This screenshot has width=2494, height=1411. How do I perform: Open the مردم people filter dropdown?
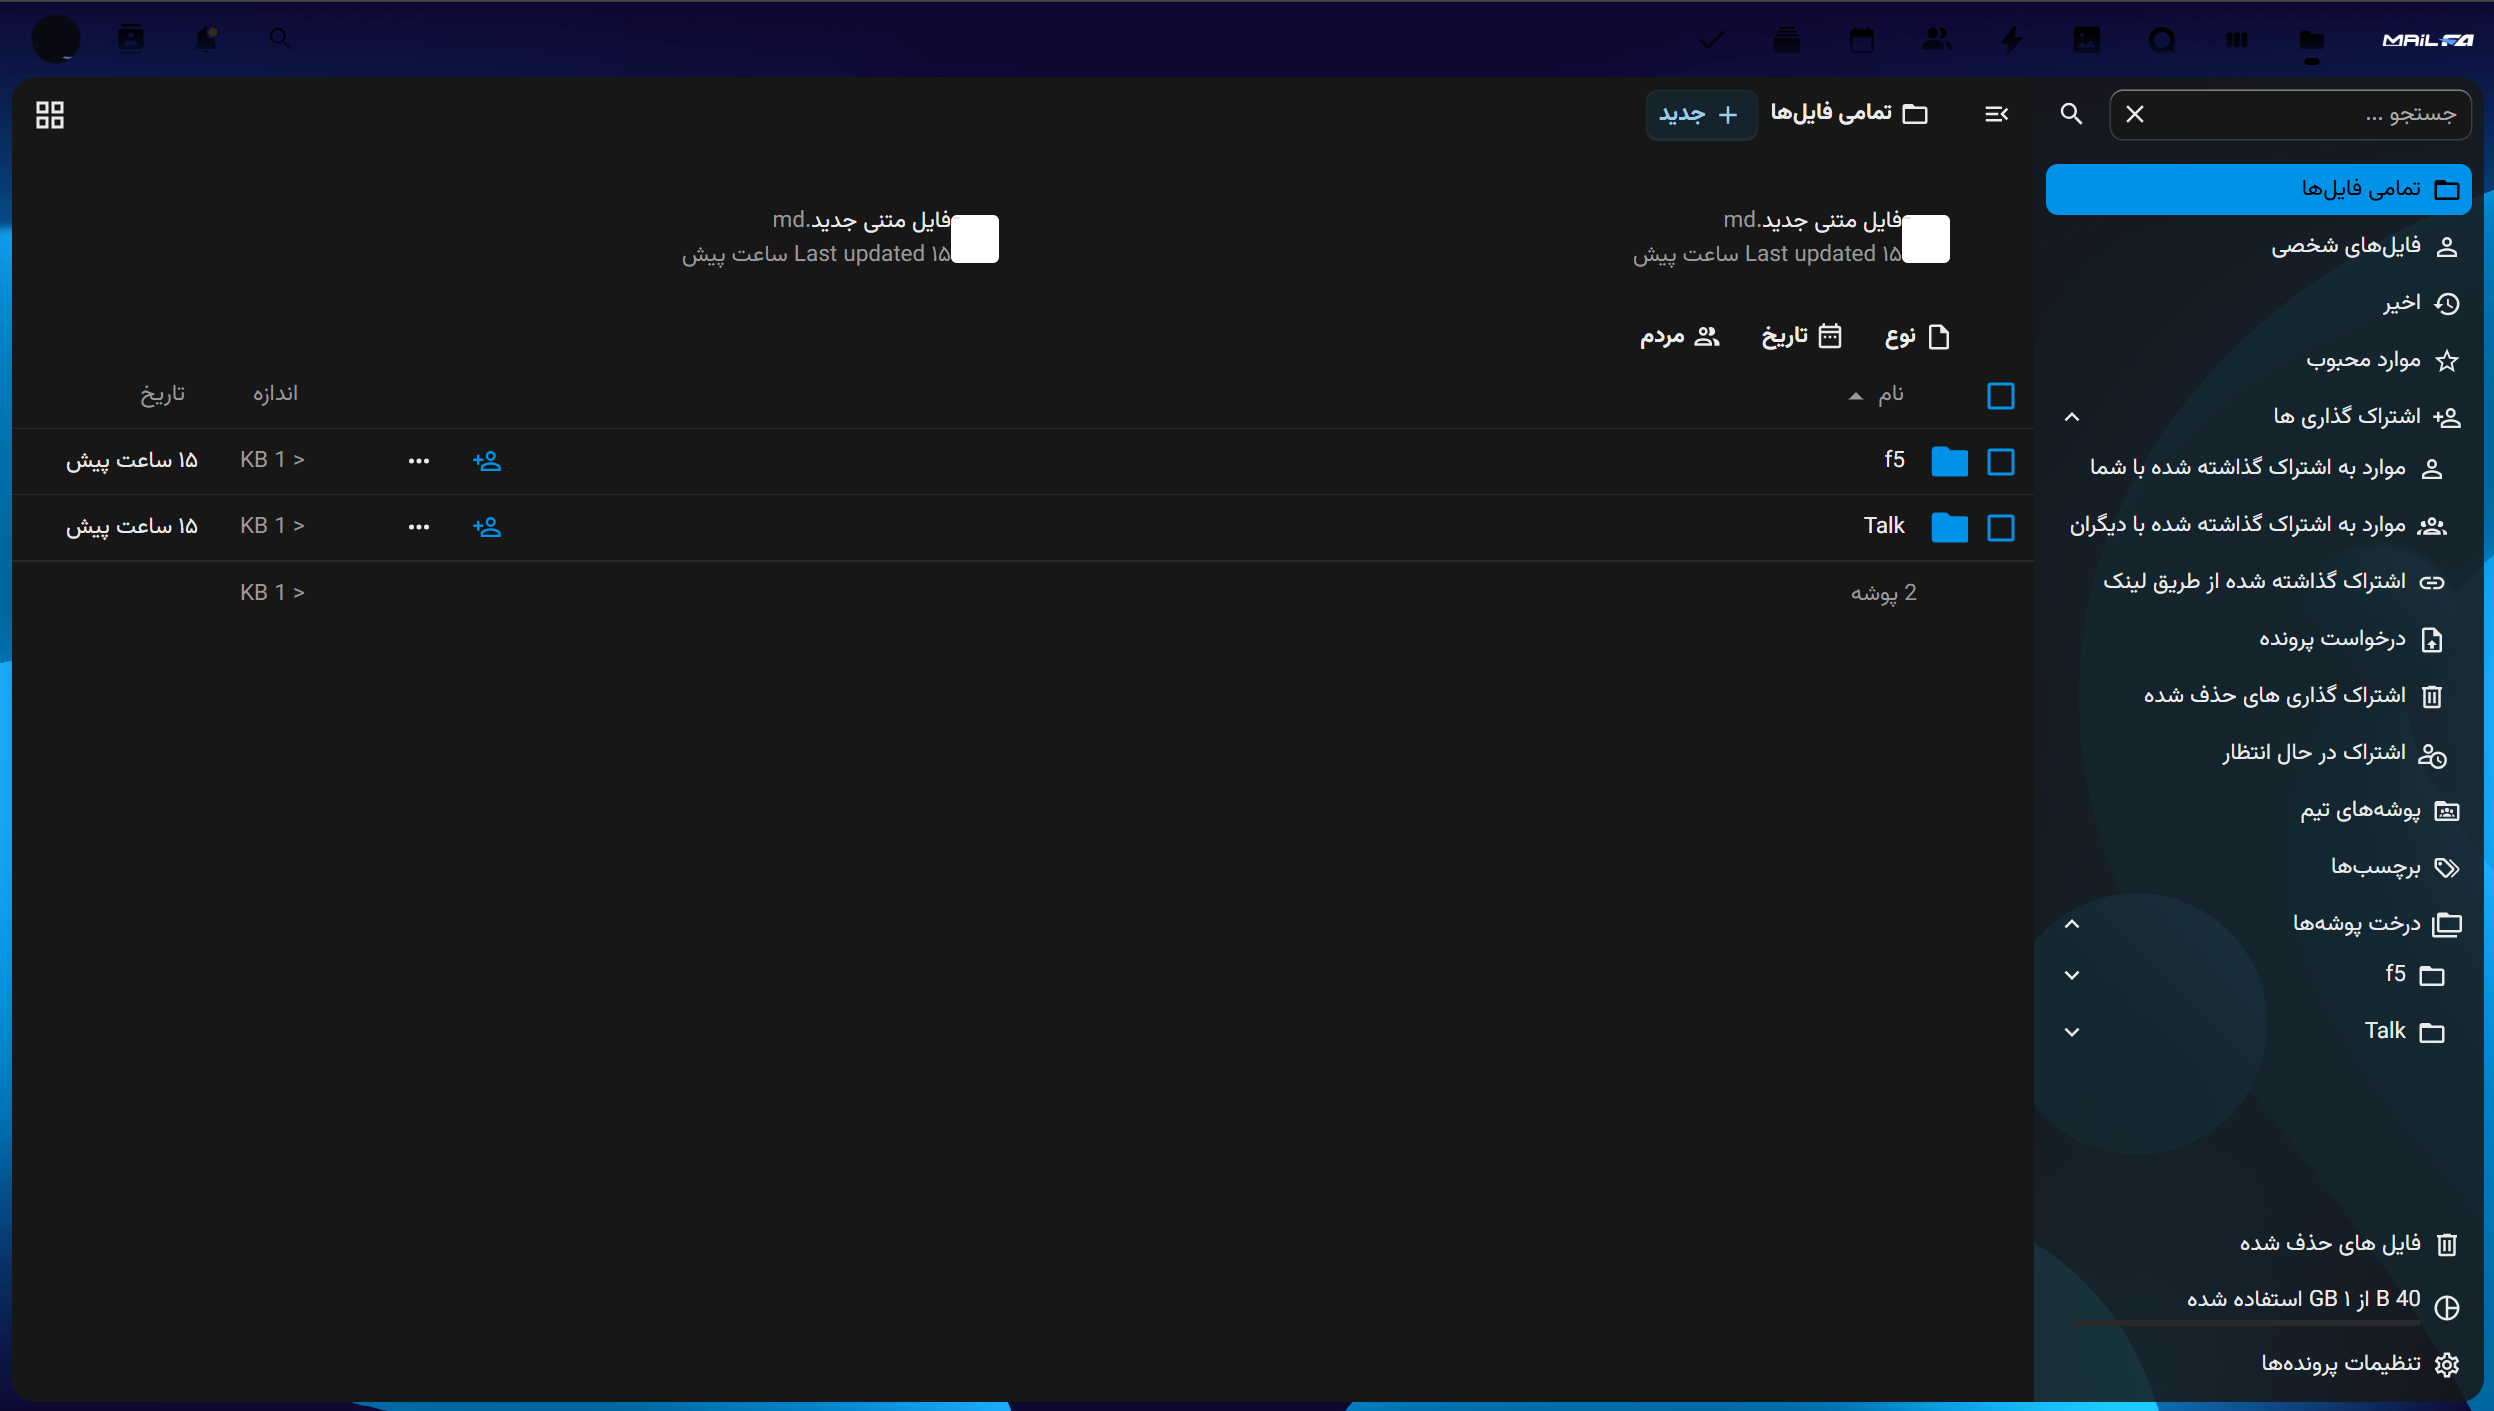click(1679, 336)
